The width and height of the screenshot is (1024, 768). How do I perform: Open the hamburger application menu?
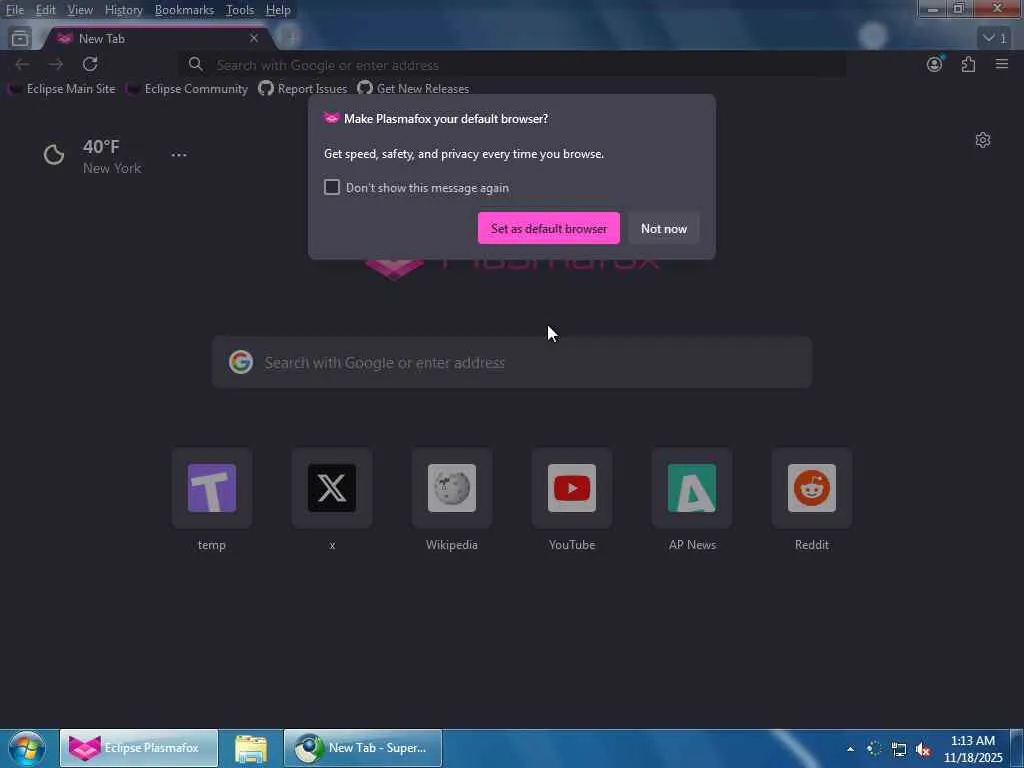point(1002,64)
